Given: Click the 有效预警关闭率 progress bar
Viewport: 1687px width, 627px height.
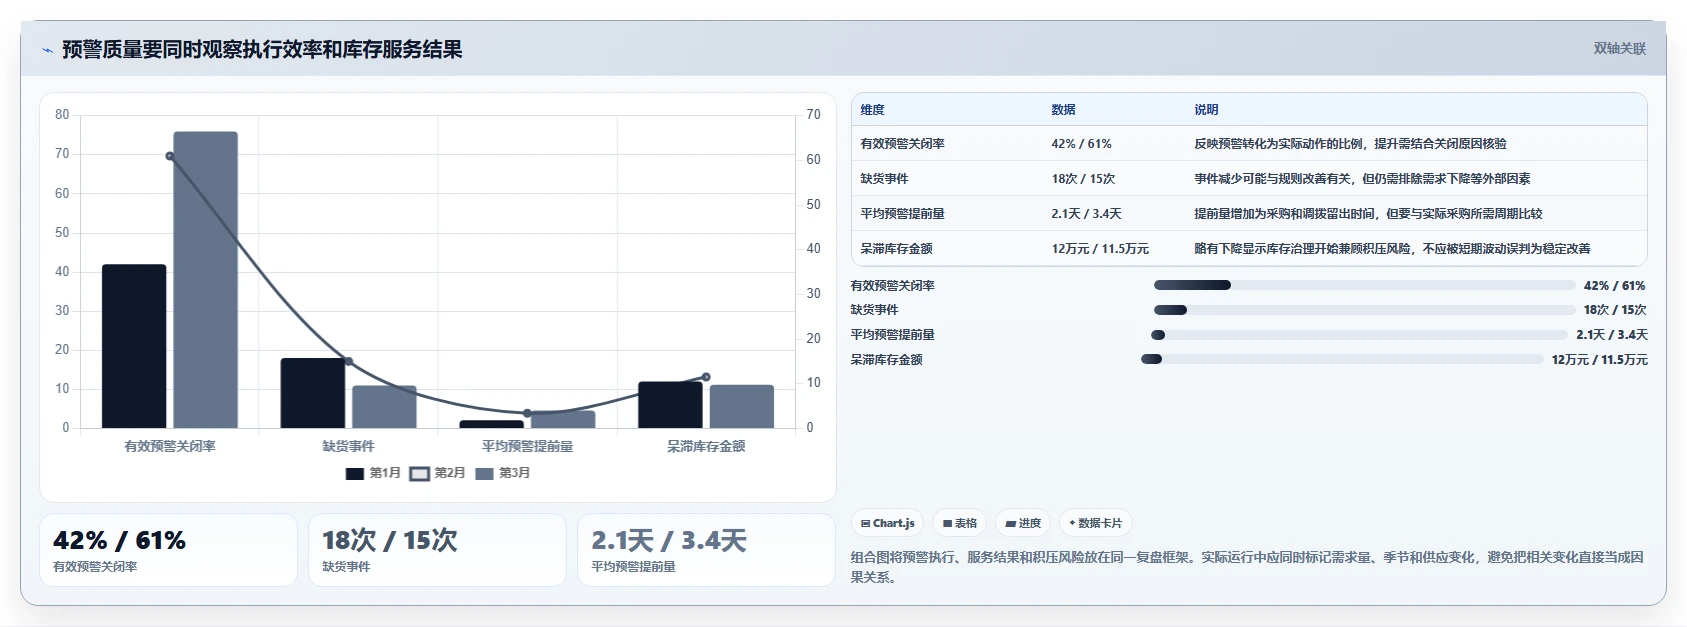Looking at the screenshot, I should point(1364,285).
